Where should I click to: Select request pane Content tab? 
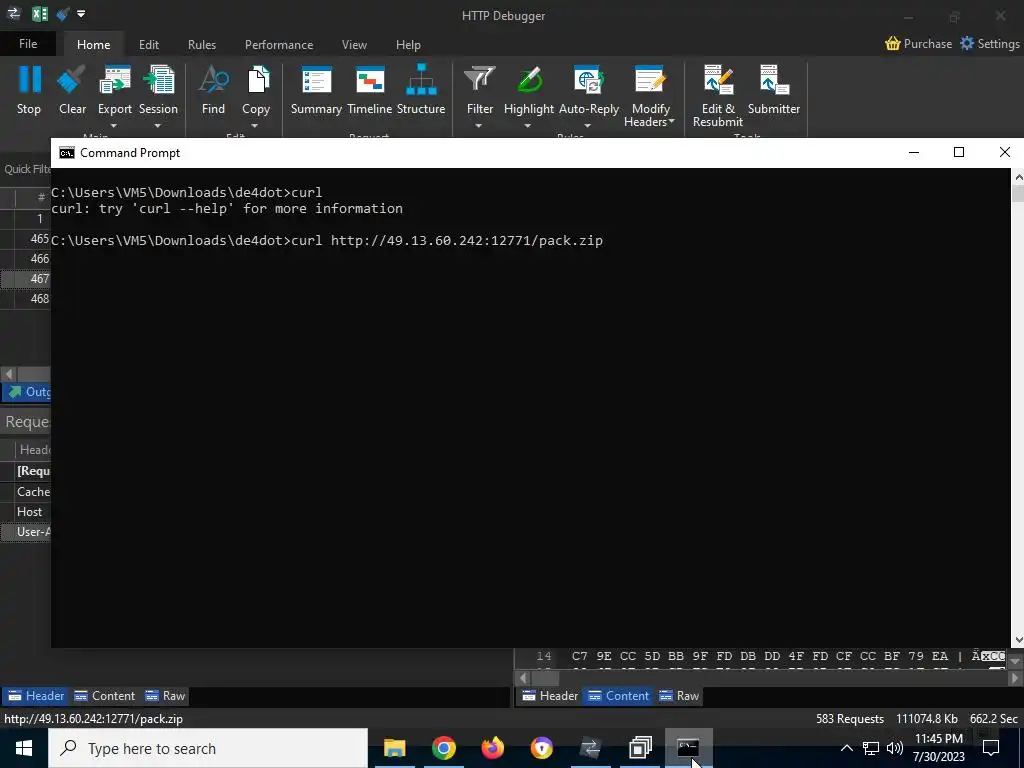pyautogui.click(x=104, y=696)
